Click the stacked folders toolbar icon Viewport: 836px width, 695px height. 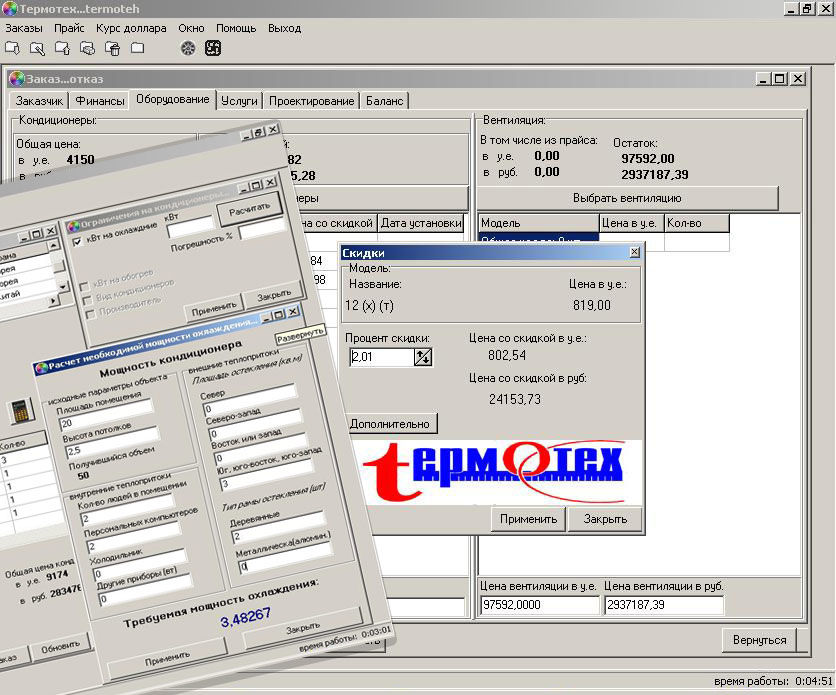coord(87,49)
